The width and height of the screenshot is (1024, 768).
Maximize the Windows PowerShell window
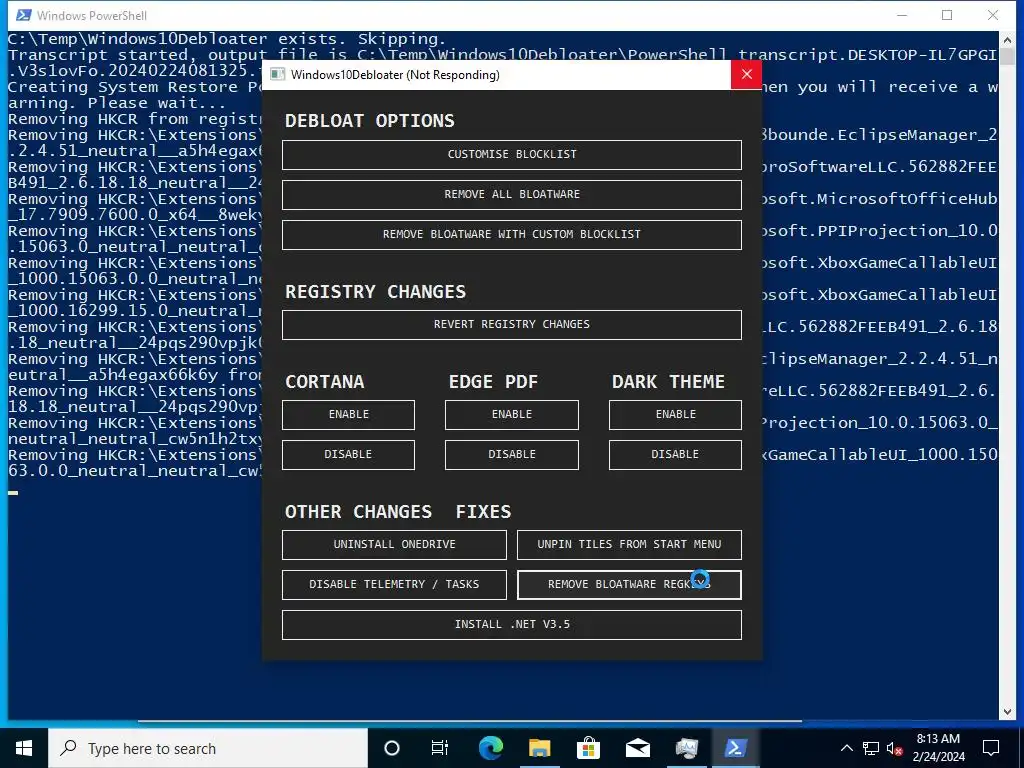947,15
